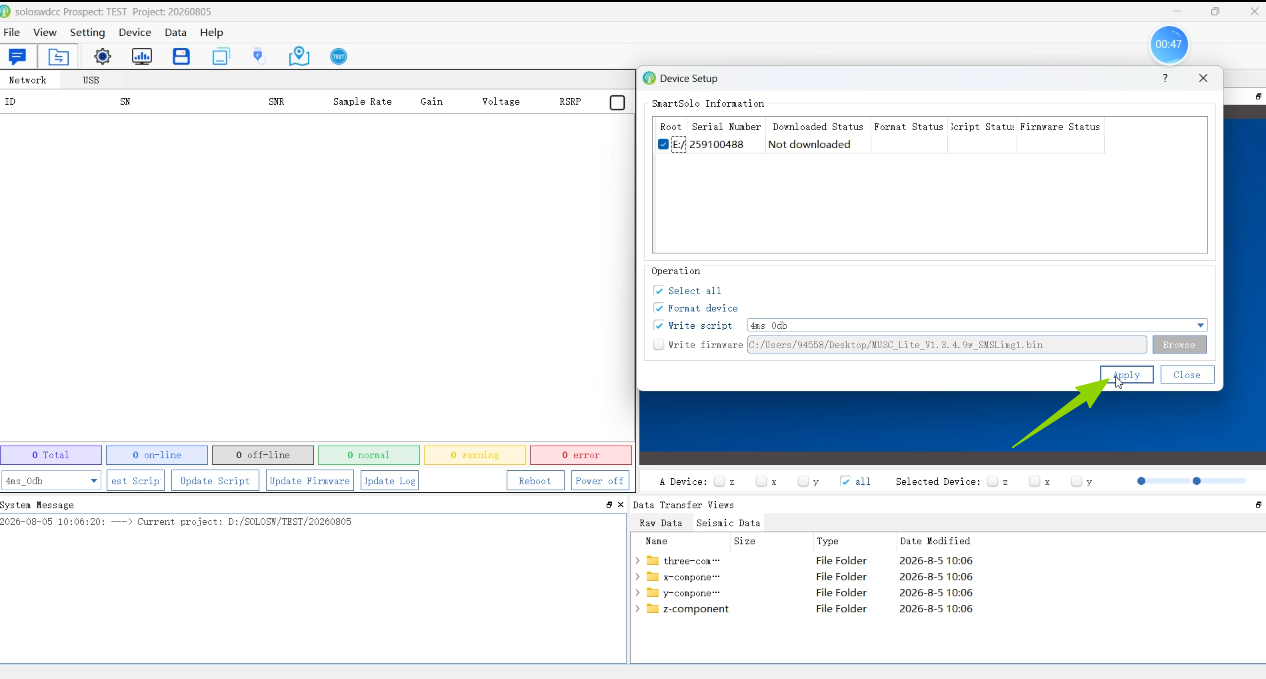Click the Update Script button
This screenshot has width=1266, height=679.
[x=215, y=481]
